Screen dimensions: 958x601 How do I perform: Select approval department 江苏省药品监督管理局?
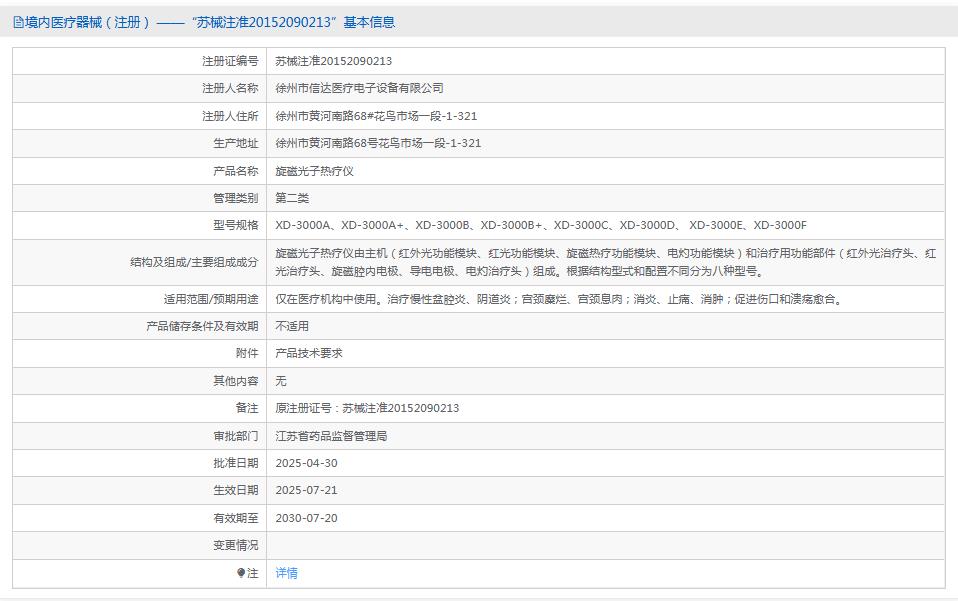[336, 435]
